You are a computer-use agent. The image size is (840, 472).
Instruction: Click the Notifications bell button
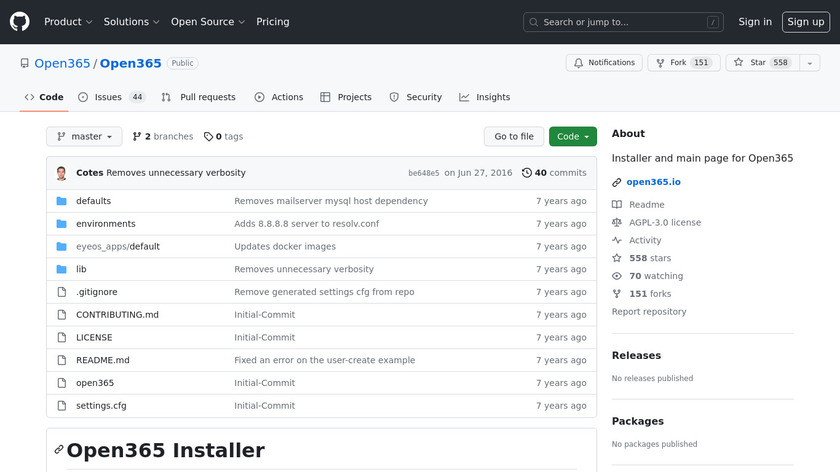pos(604,63)
